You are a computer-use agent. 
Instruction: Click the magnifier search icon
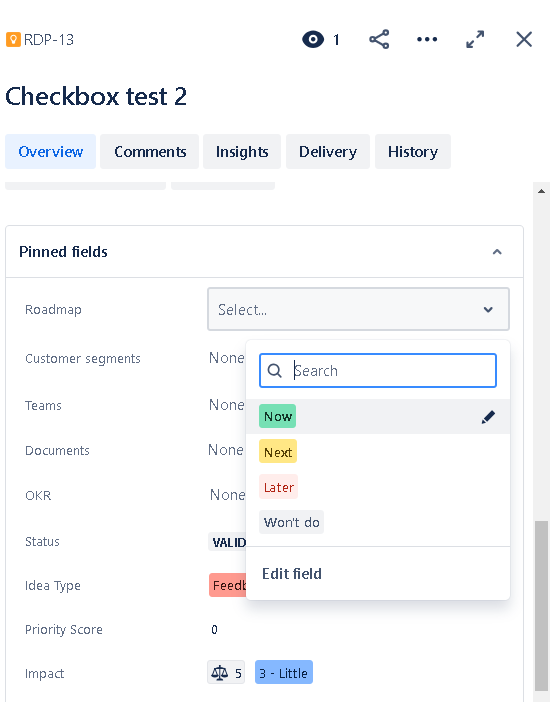point(274,371)
